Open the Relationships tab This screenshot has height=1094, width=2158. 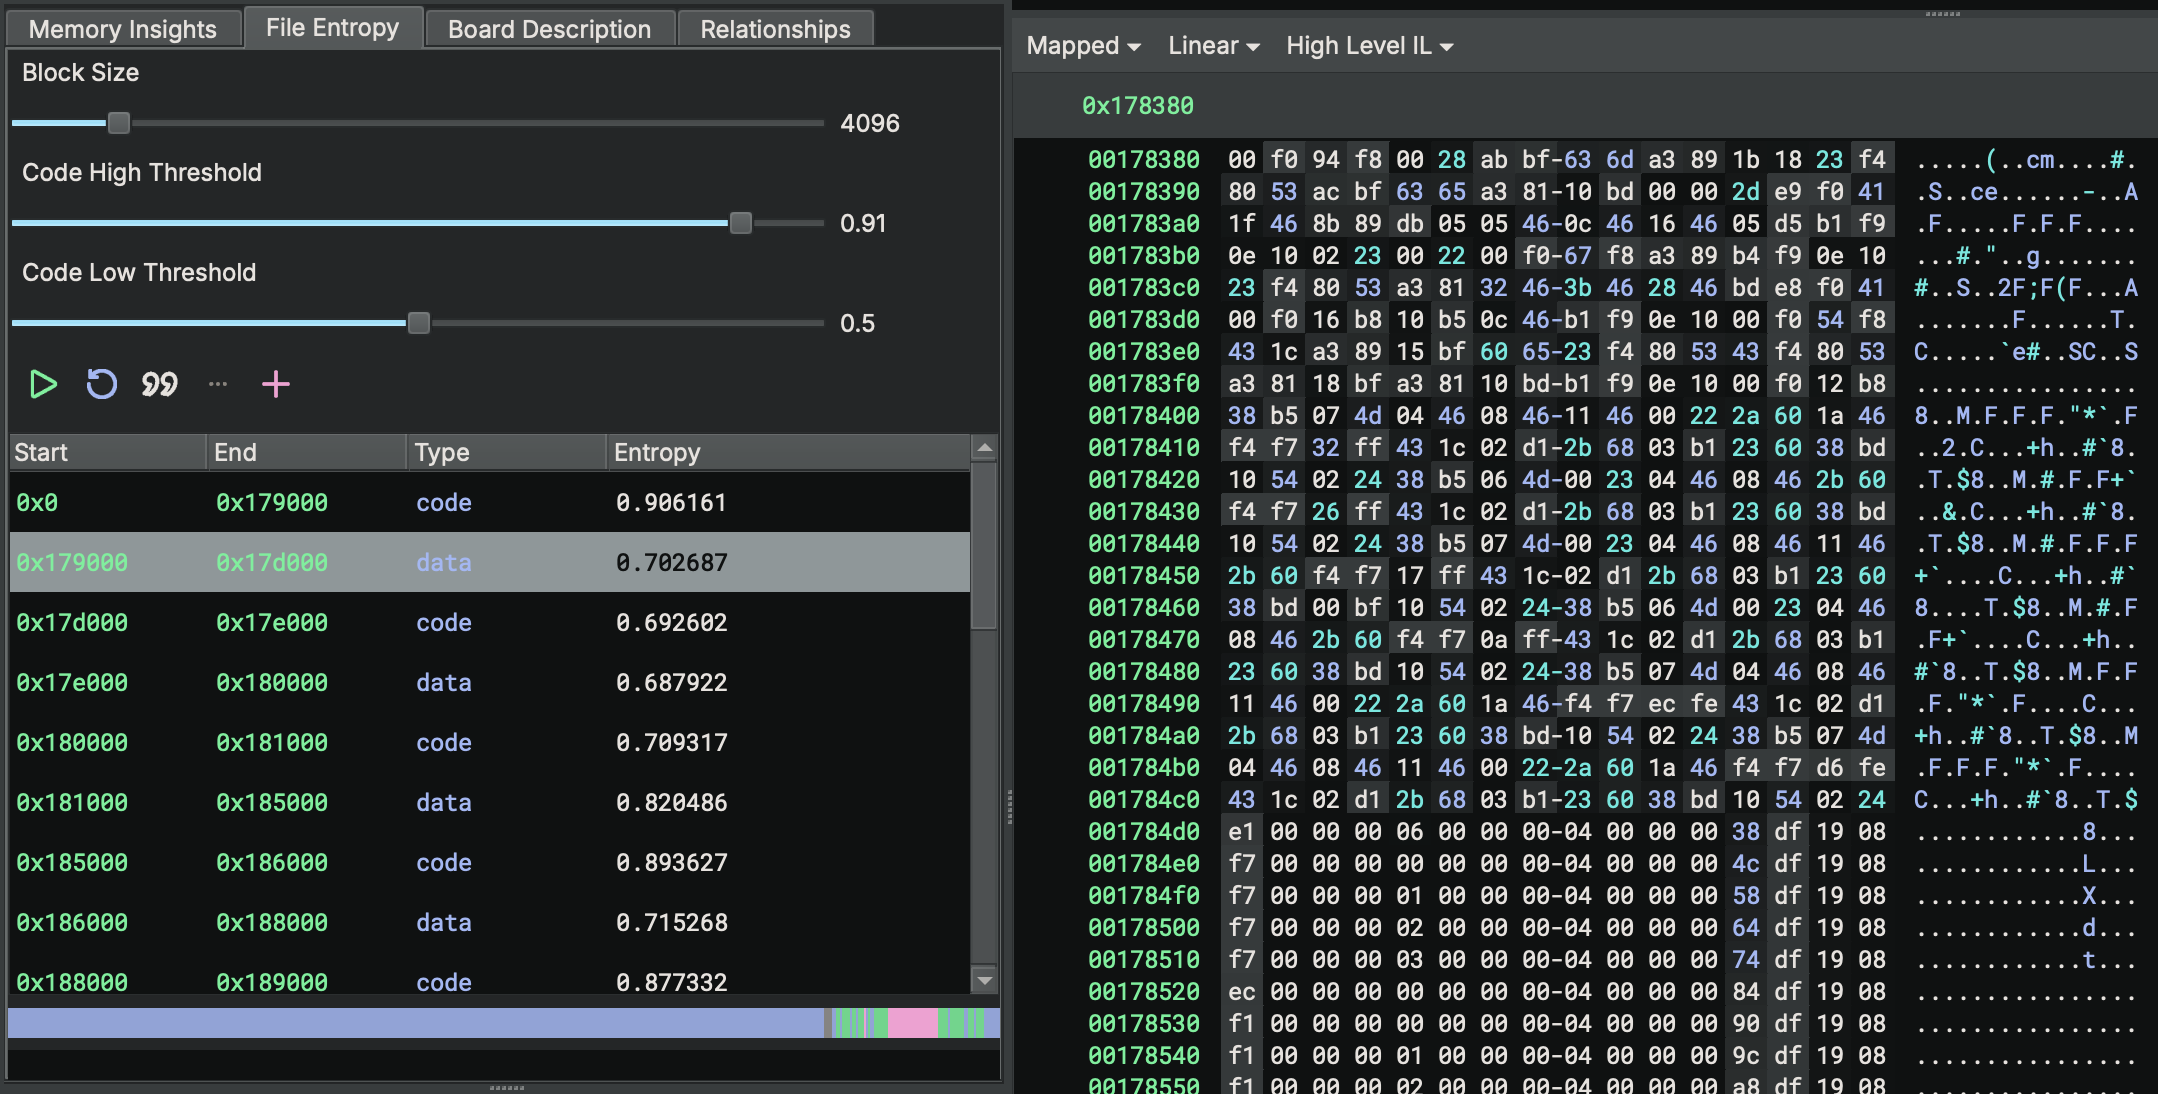click(776, 29)
